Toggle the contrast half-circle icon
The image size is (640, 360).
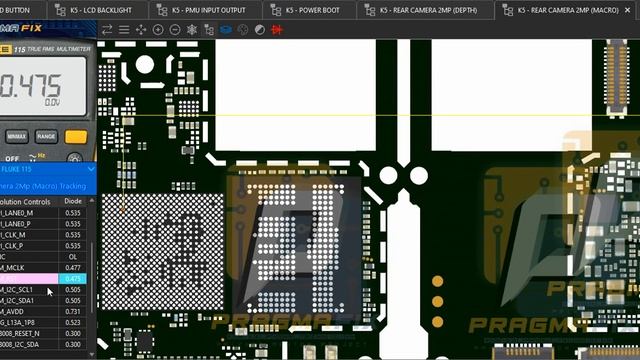[x=260, y=29]
